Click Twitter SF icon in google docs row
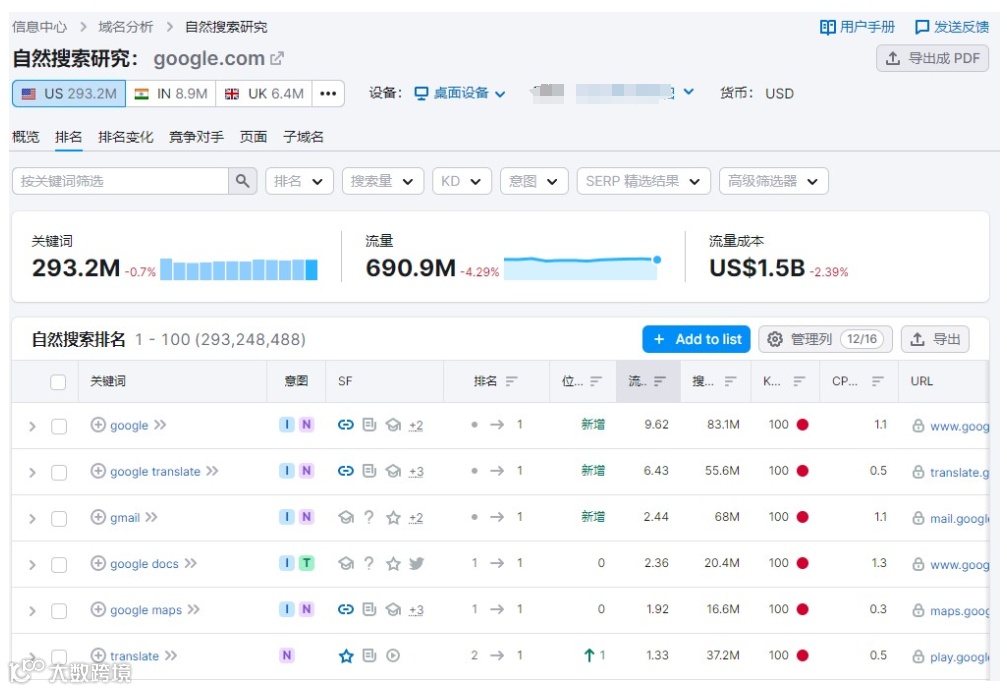This screenshot has height=691, width=1007. tap(416, 563)
